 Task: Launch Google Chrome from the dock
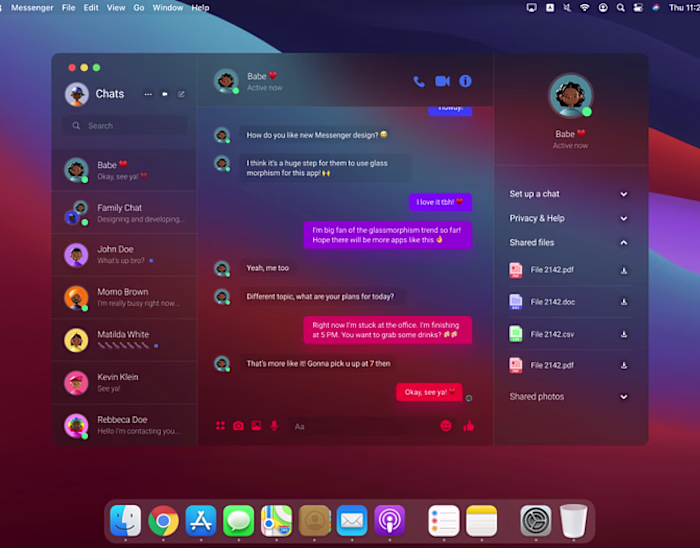(x=163, y=520)
